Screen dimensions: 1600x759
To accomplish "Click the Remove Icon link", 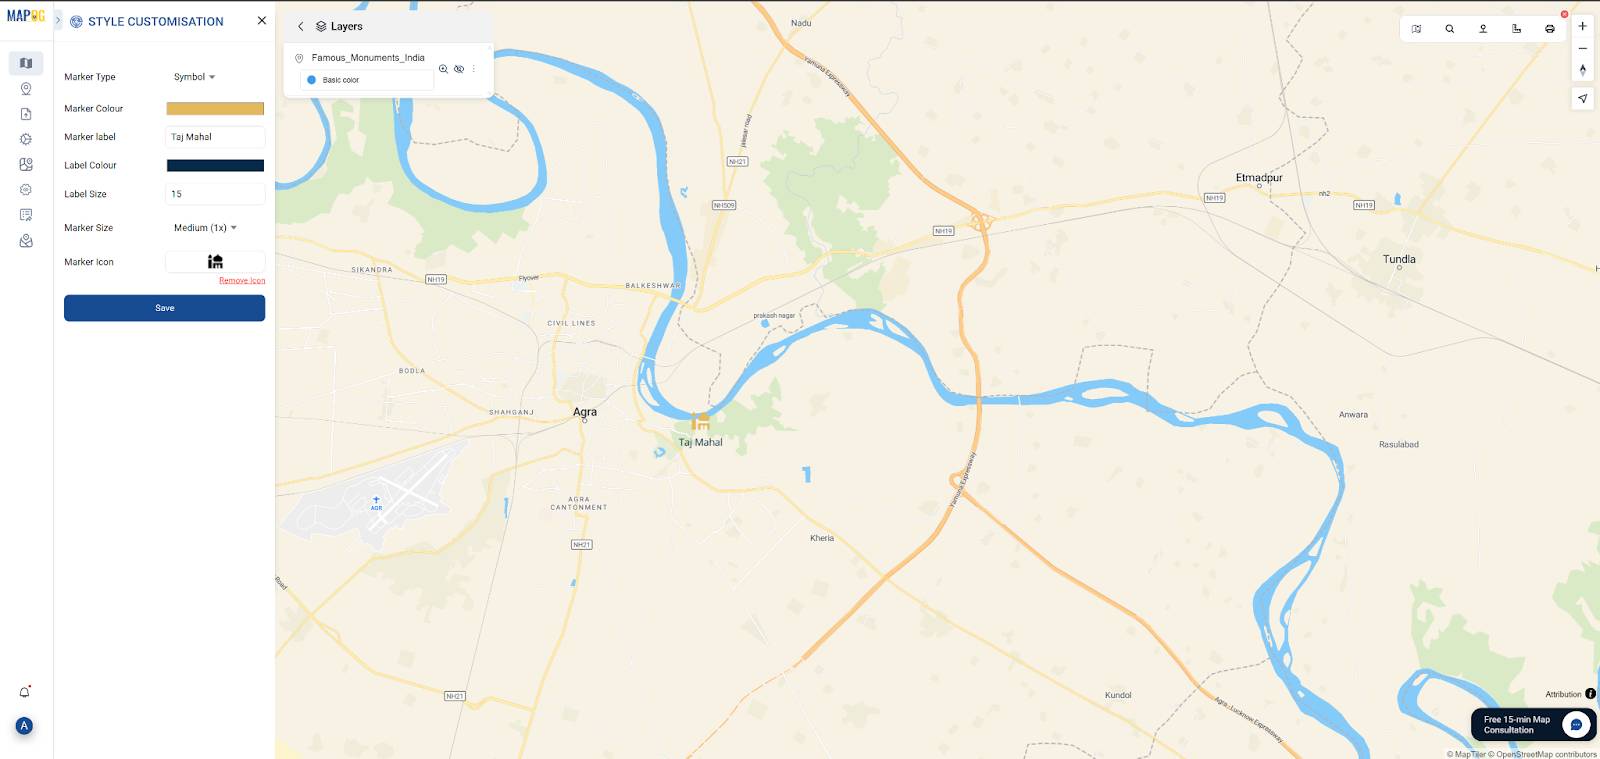I will pos(242,281).
